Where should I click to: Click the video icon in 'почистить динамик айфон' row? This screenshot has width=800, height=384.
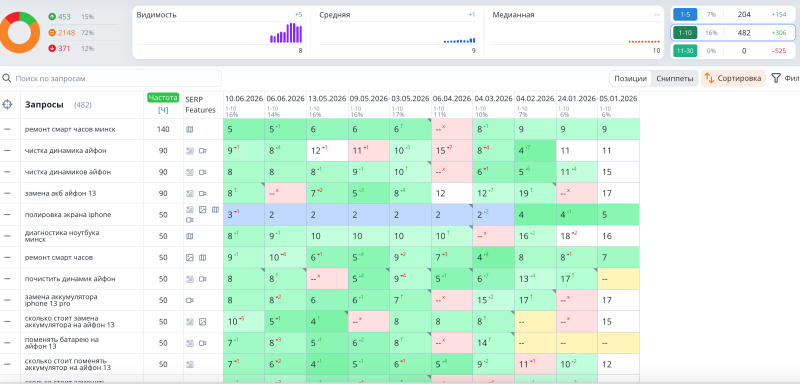click(x=203, y=279)
